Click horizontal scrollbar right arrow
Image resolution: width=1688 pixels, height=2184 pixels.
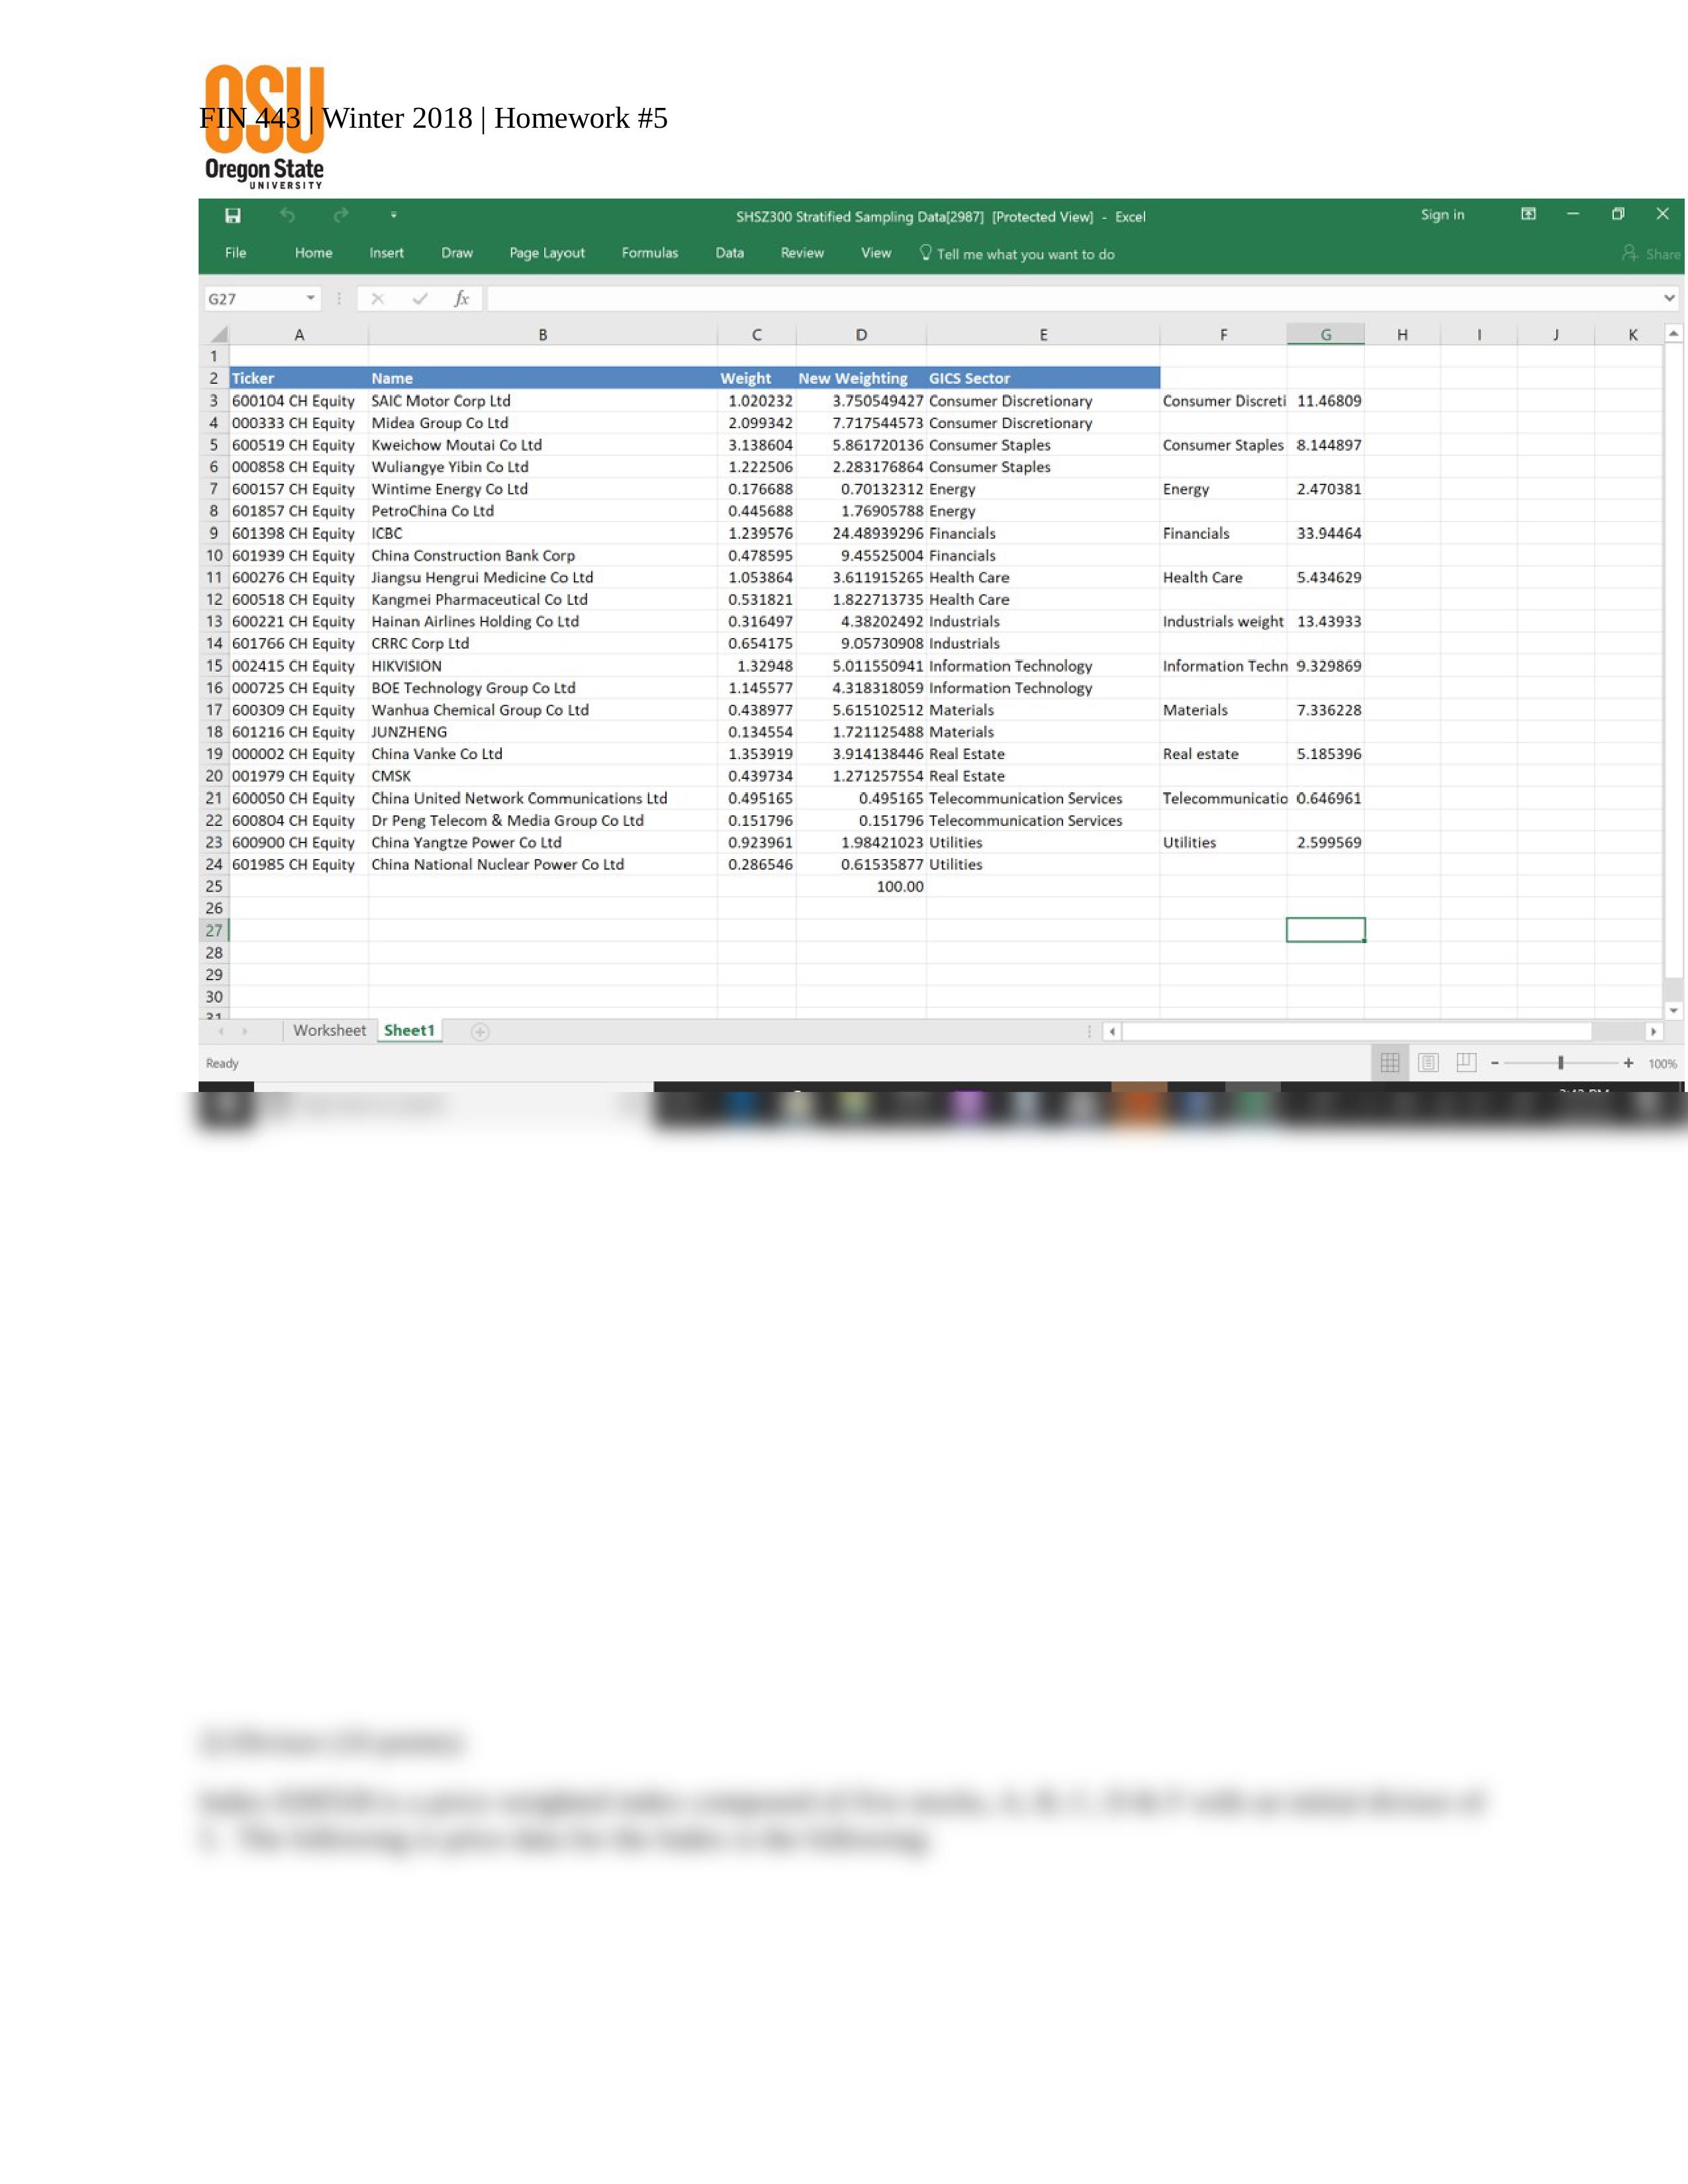[1653, 1031]
